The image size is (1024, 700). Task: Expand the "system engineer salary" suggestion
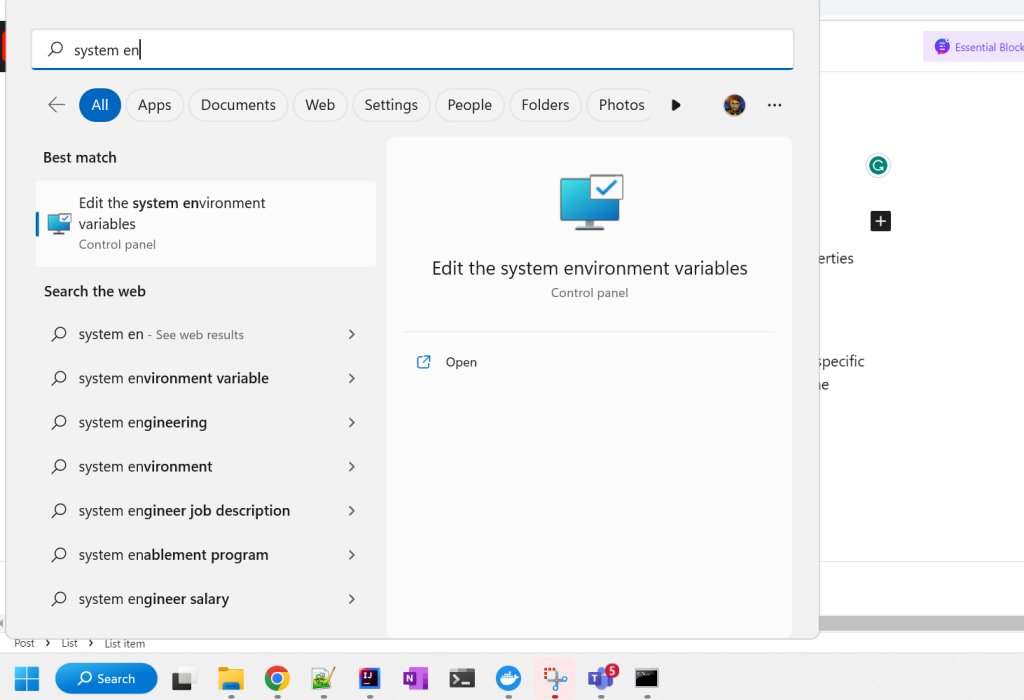click(x=351, y=598)
